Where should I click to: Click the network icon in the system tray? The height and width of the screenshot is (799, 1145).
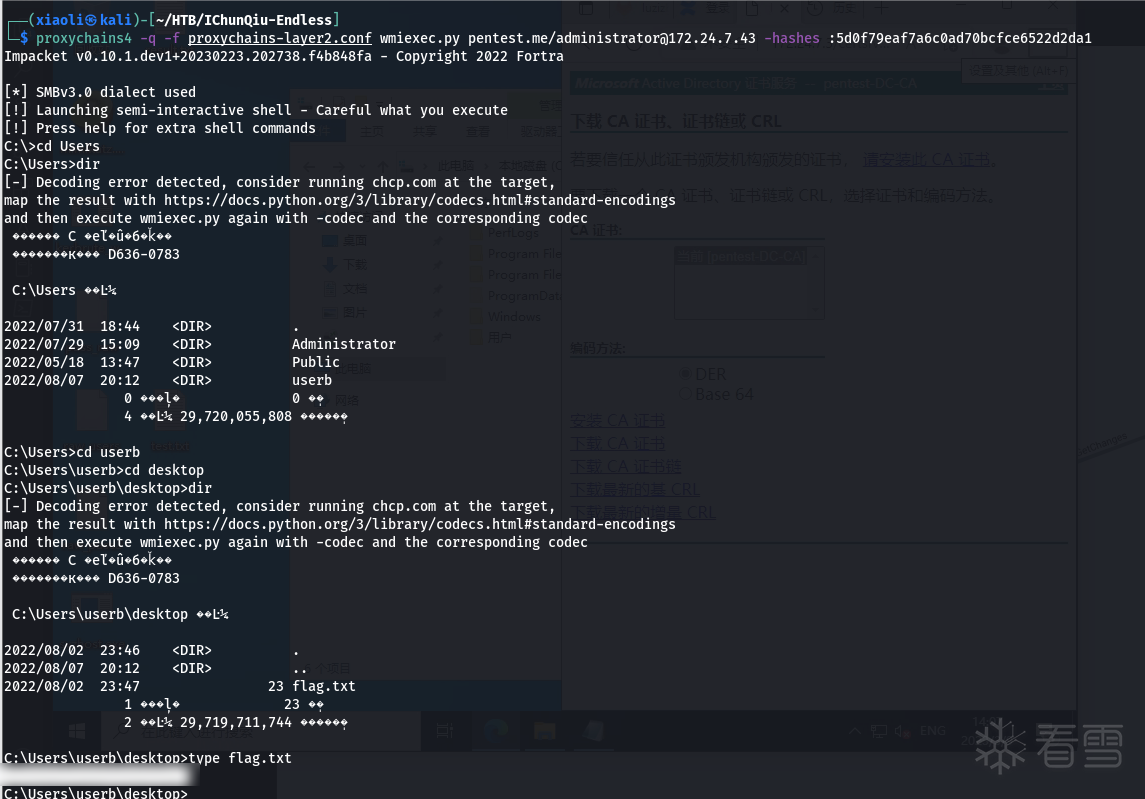point(879,731)
